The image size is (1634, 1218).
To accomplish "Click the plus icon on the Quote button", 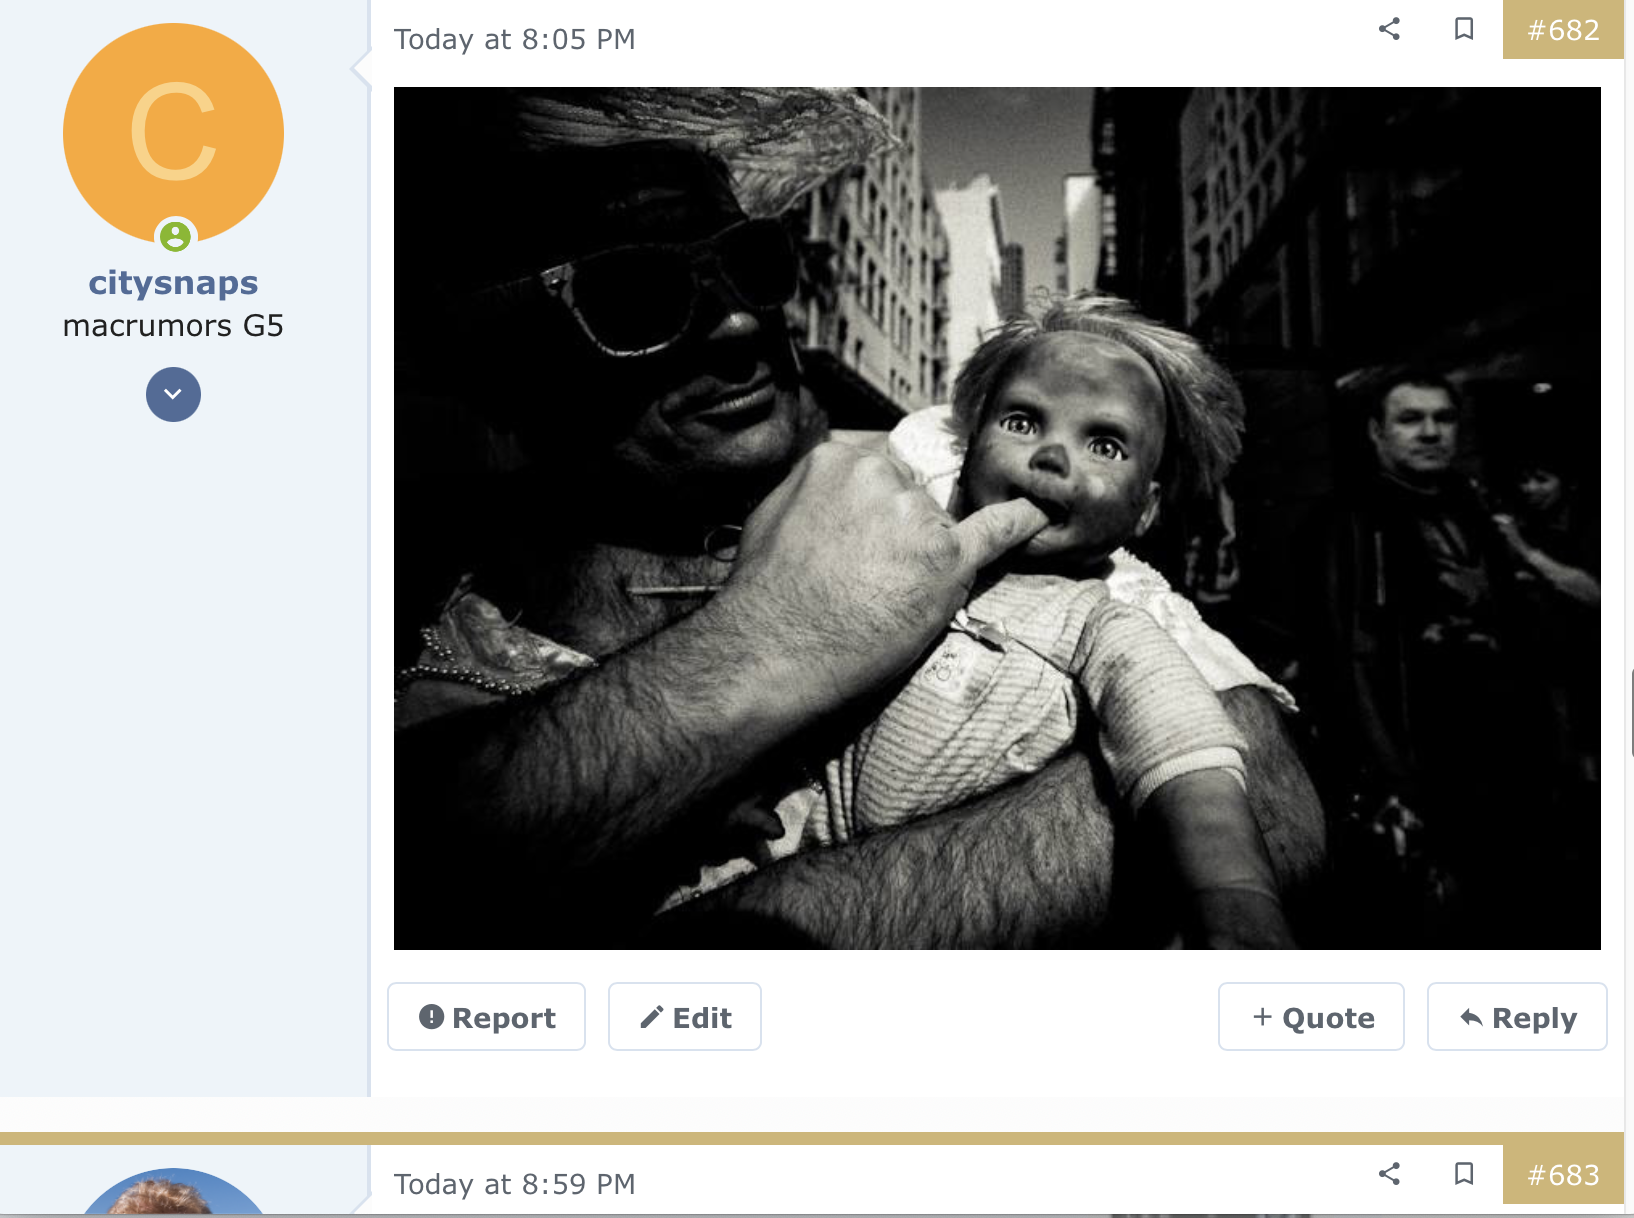I will pyautogui.click(x=1262, y=1016).
